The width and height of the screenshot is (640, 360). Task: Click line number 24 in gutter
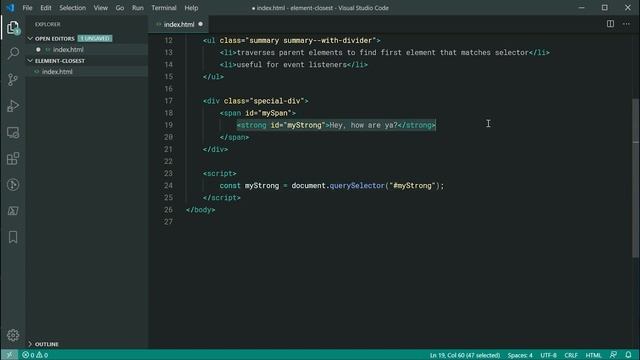168,185
